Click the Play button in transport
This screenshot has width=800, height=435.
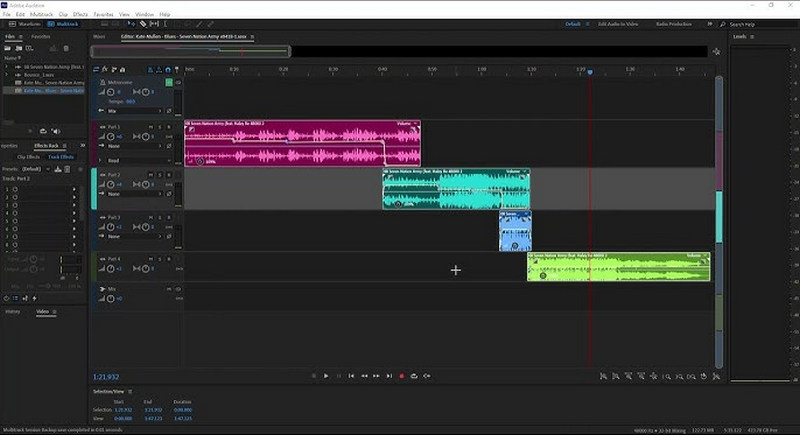(x=326, y=376)
